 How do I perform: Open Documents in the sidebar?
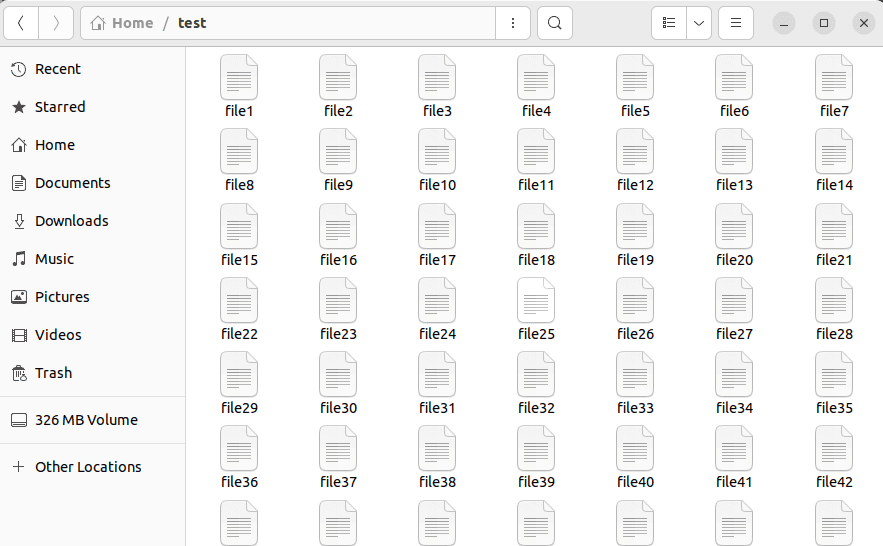(92, 183)
